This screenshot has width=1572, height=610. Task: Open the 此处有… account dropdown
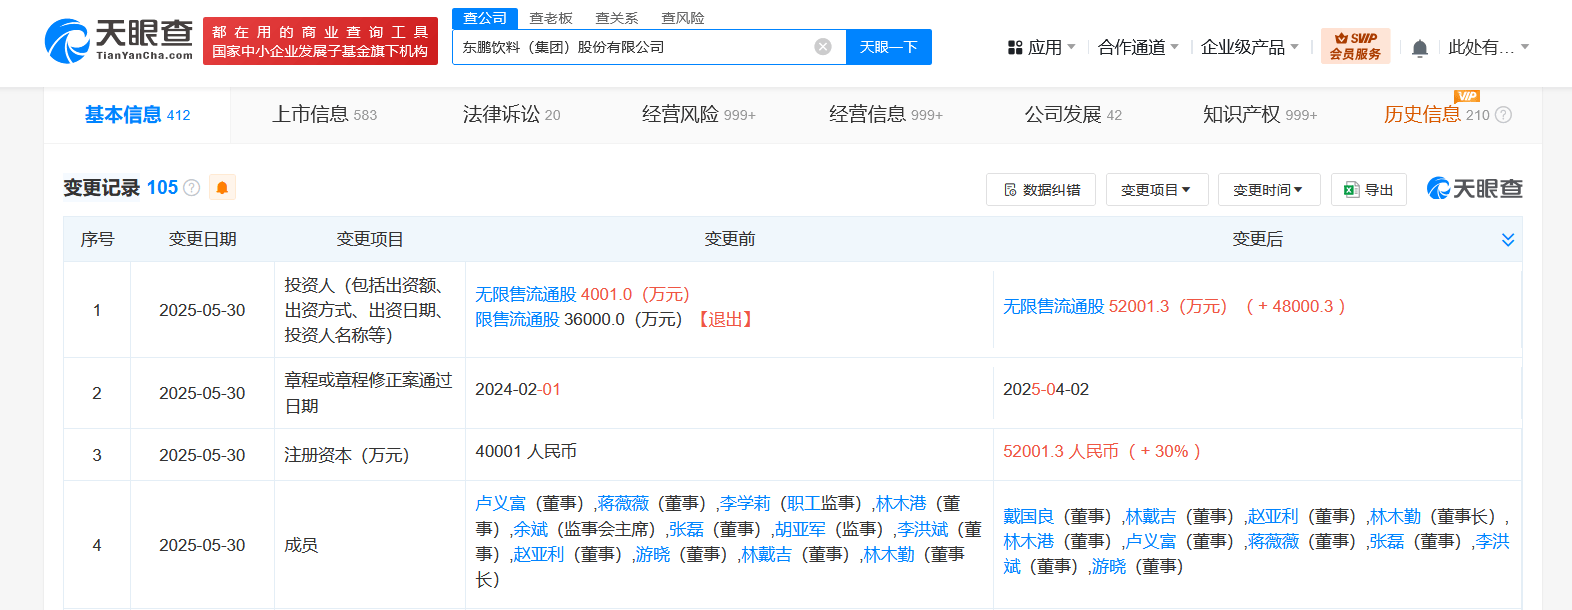click(x=1489, y=47)
